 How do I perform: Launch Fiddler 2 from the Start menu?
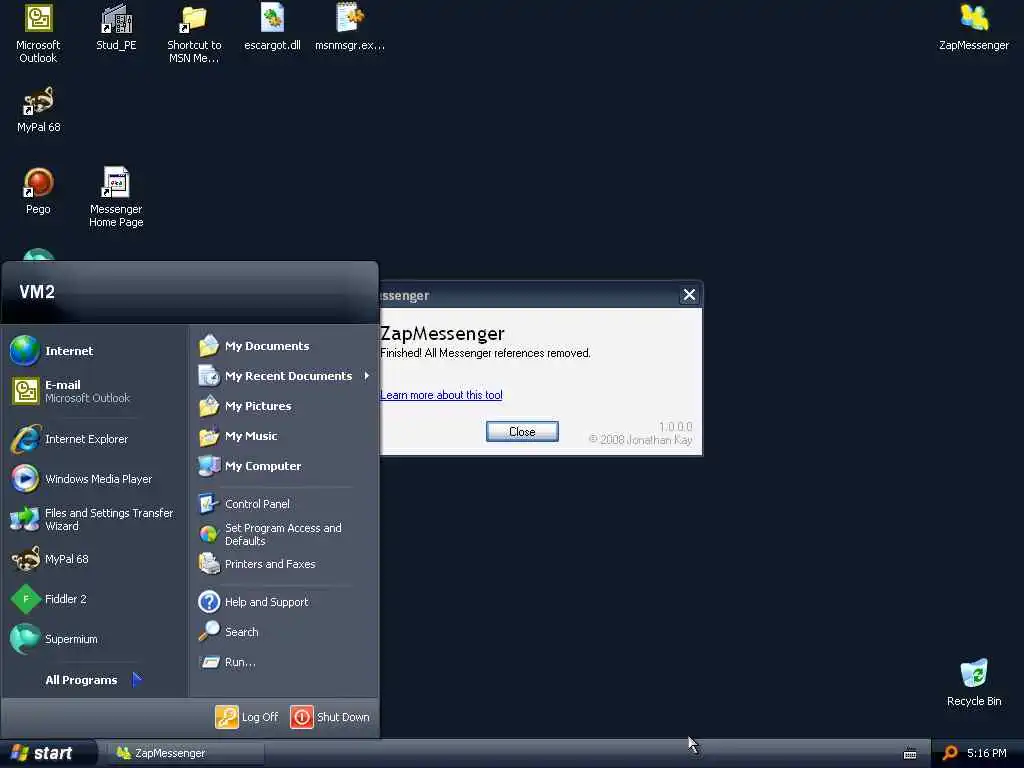click(95, 599)
